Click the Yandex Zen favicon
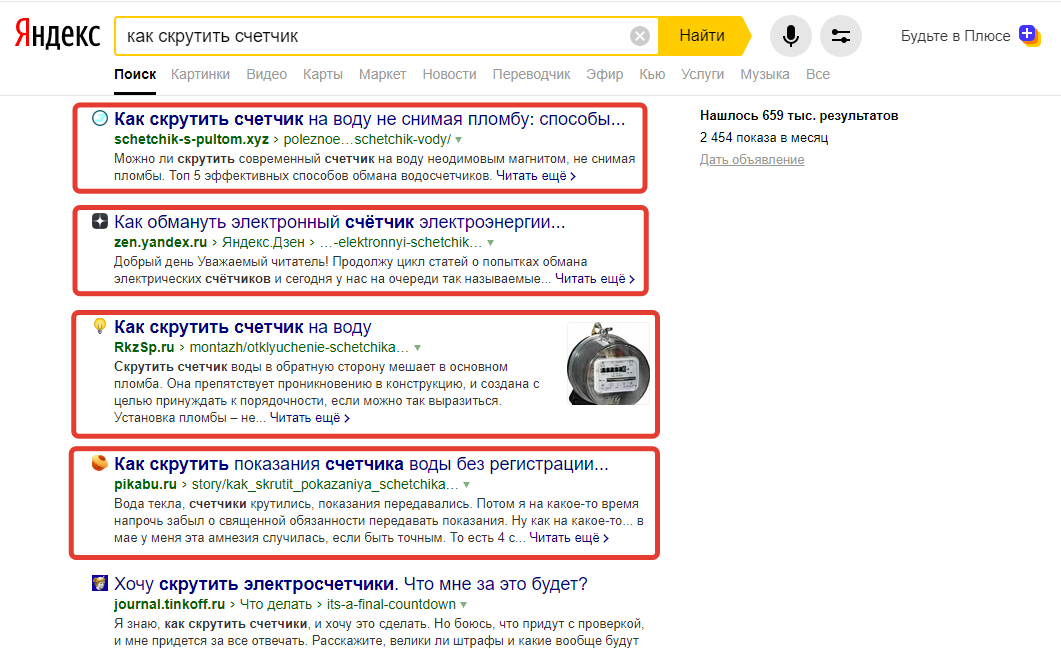The height and width of the screenshot is (648, 1061). click(99, 221)
